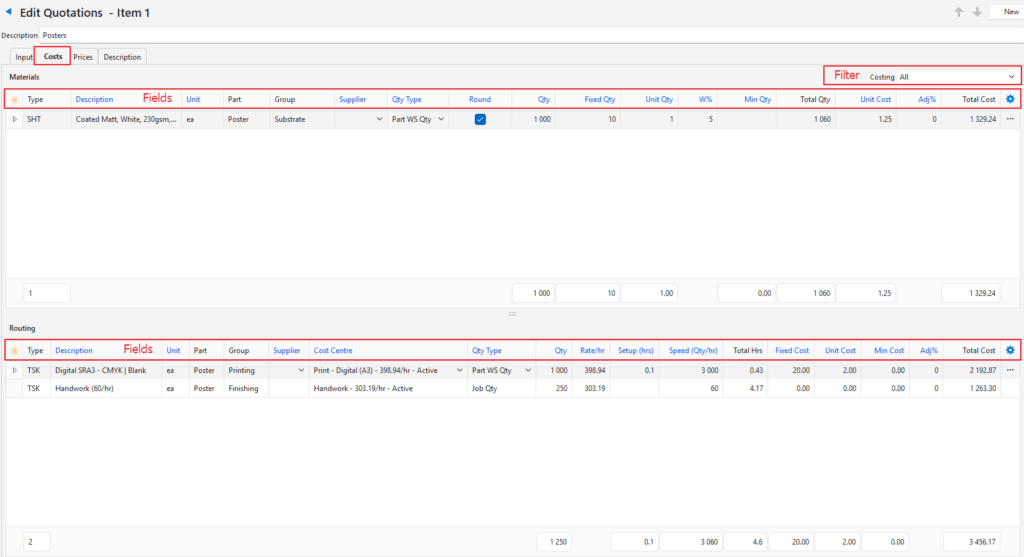Expand the Digital SRA3 routing row
The image size is (1024, 557).
(14, 370)
